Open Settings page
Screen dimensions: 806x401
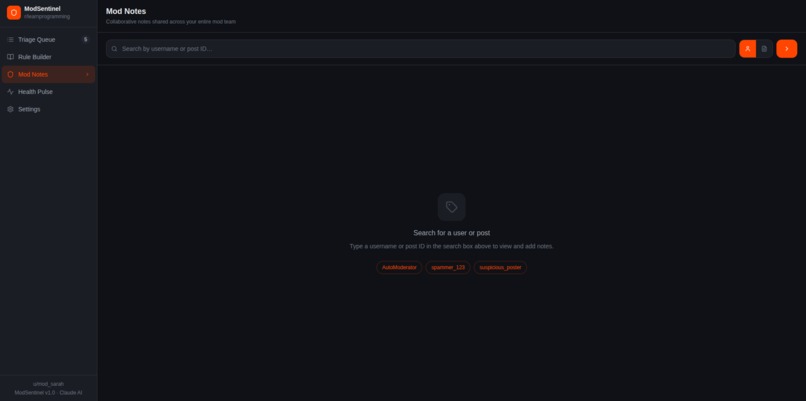(48, 110)
